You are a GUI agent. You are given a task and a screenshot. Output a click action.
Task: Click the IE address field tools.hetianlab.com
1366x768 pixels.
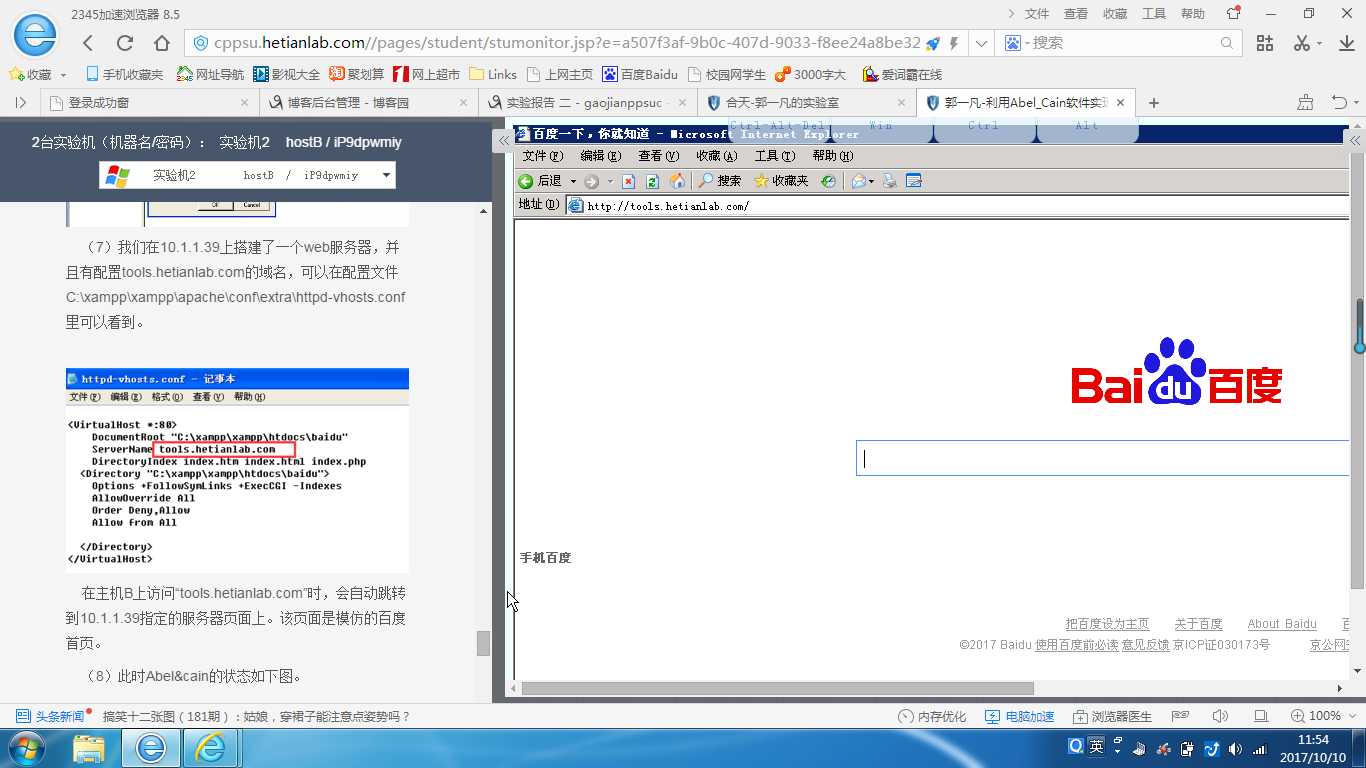[958, 206]
